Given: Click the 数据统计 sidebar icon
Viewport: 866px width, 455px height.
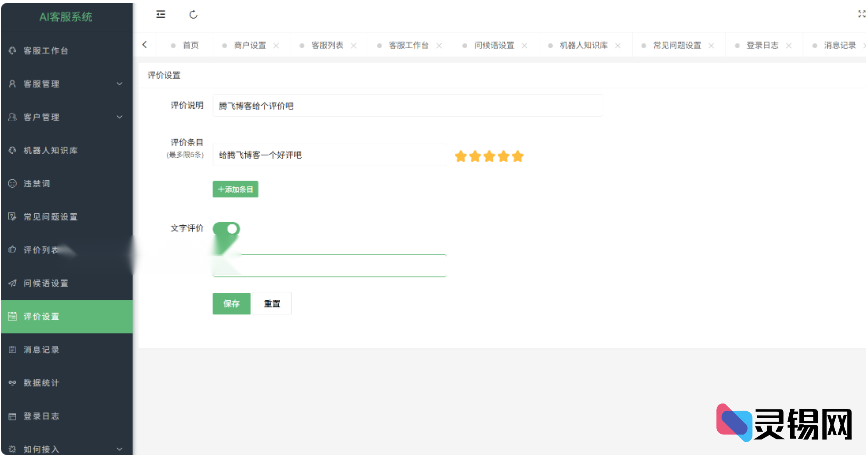Looking at the screenshot, I should point(12,383).
